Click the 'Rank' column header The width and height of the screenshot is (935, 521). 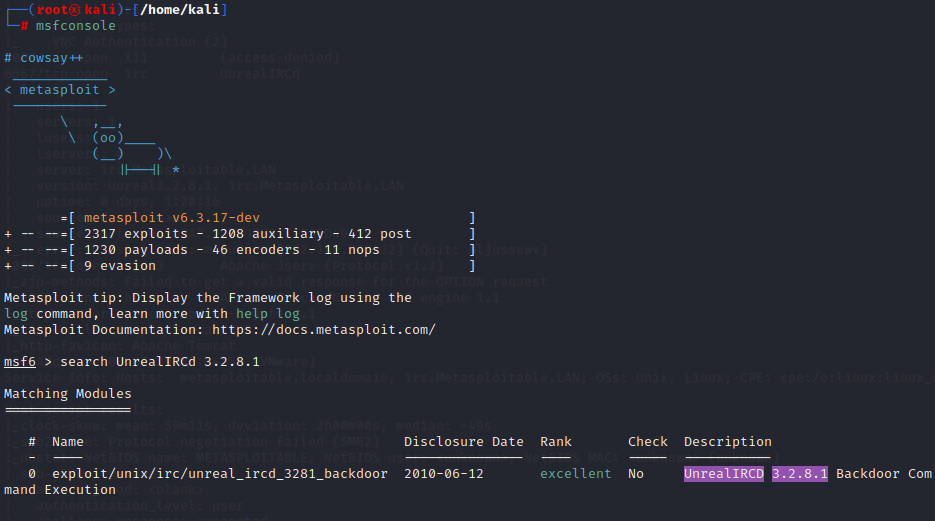click(x=556, y=442)
